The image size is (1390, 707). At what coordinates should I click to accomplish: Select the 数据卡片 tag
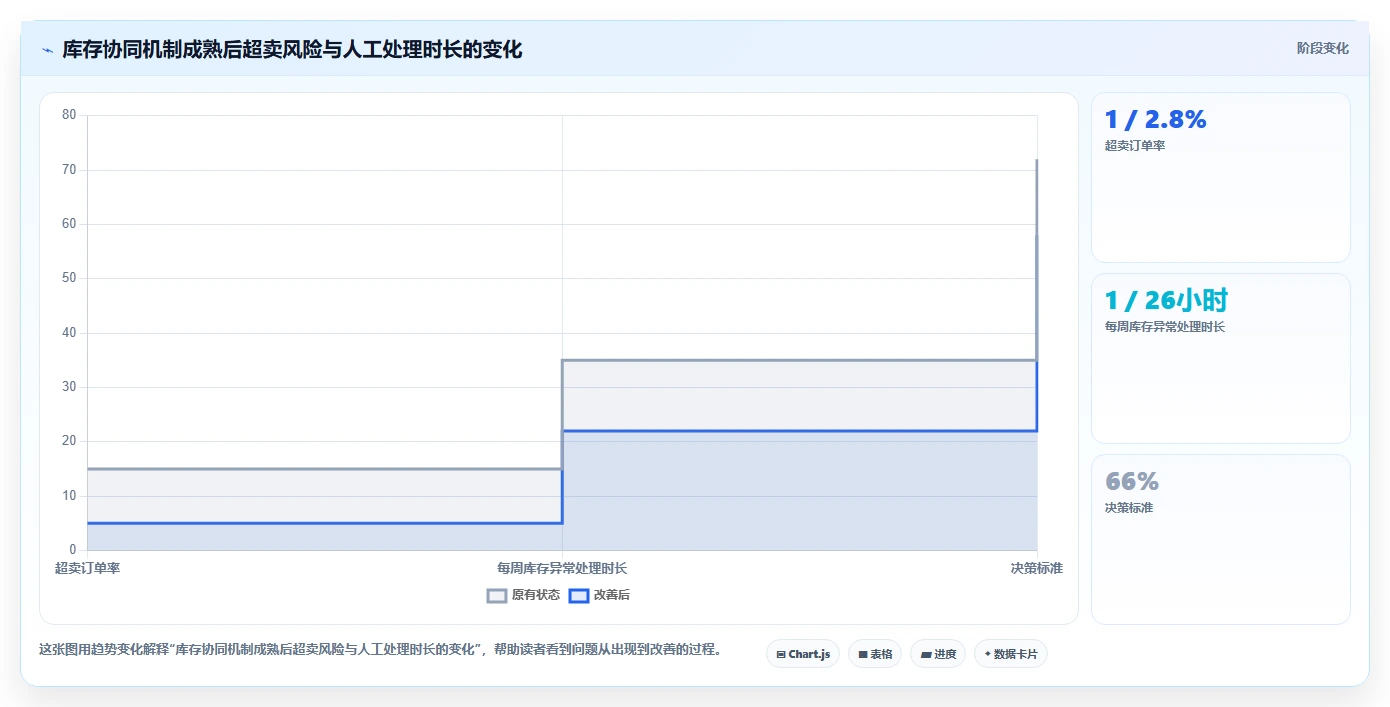tap(1011, 654)
